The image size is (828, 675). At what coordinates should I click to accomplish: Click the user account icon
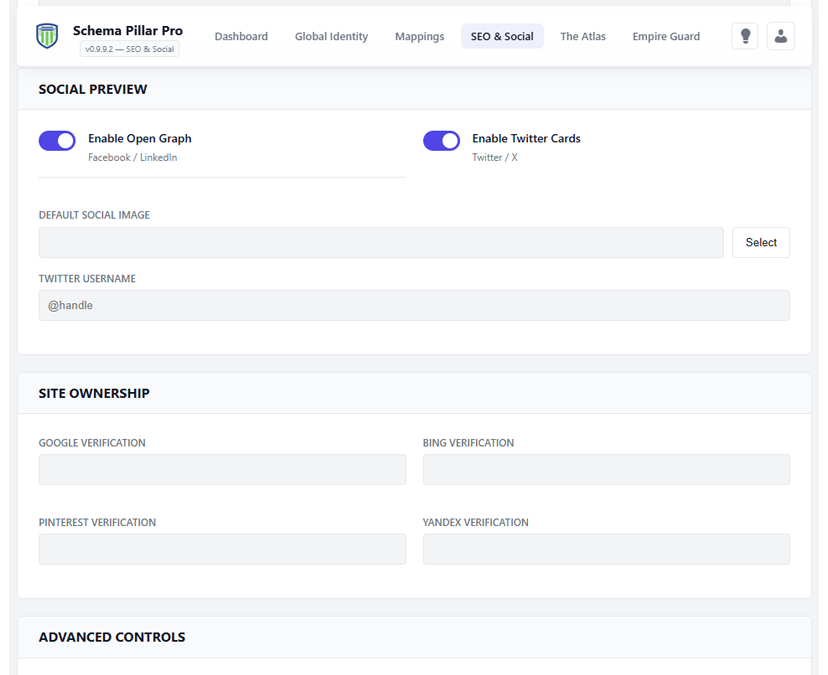tap(781, 36)
